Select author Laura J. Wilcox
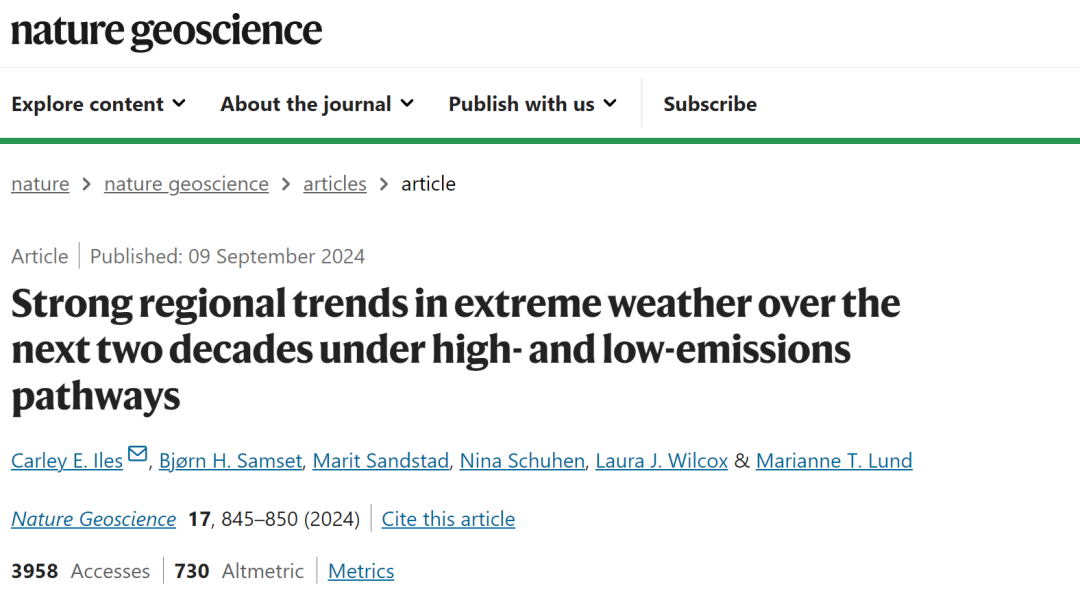Viewport: 1080px width, 611px height. [661, 461]
